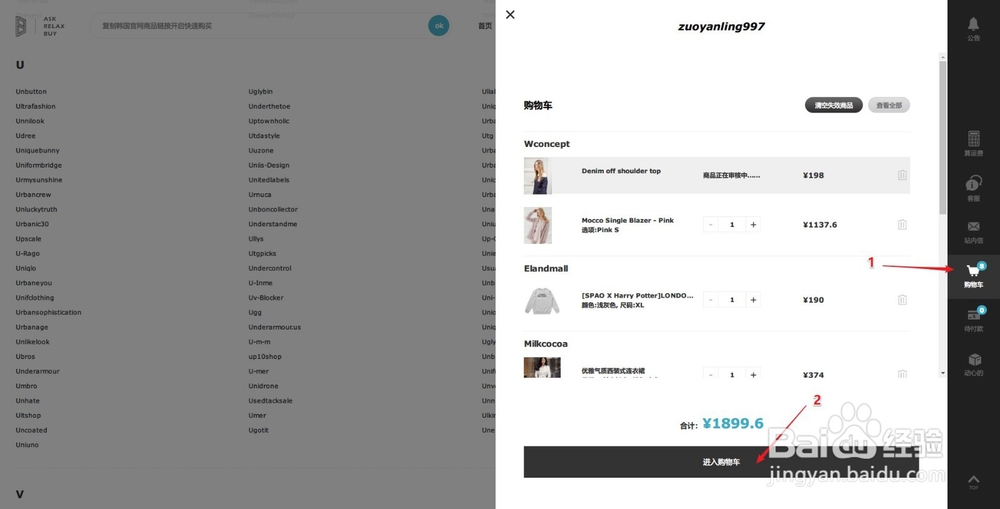Open the 客服 customer service icon
1000x509 pixels.
[x=973, y=186]
